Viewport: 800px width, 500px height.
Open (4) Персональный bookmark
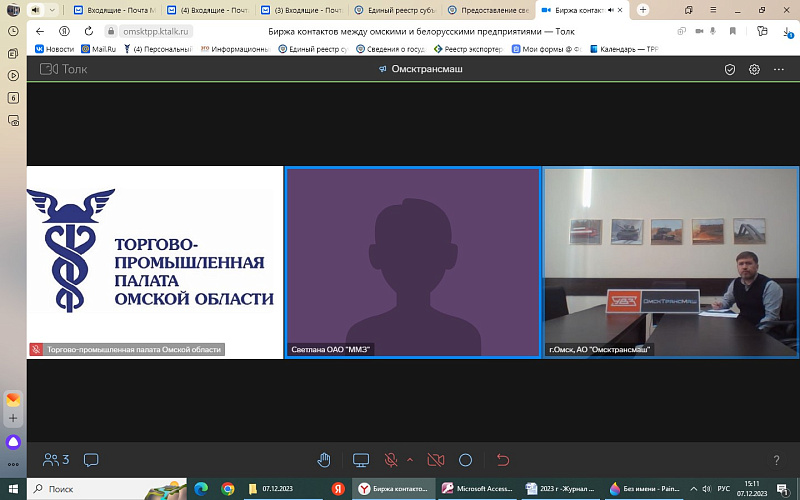pos(158,49)
